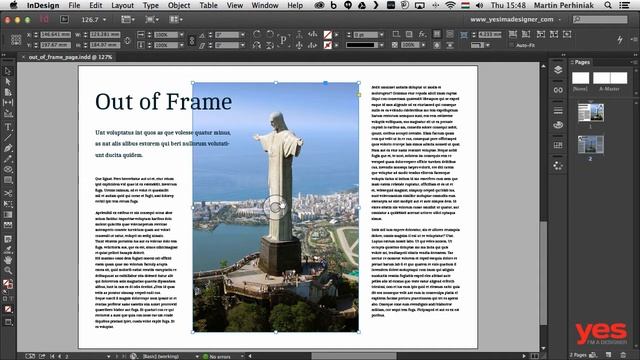Select the Rectangle tool

[8, 180]
